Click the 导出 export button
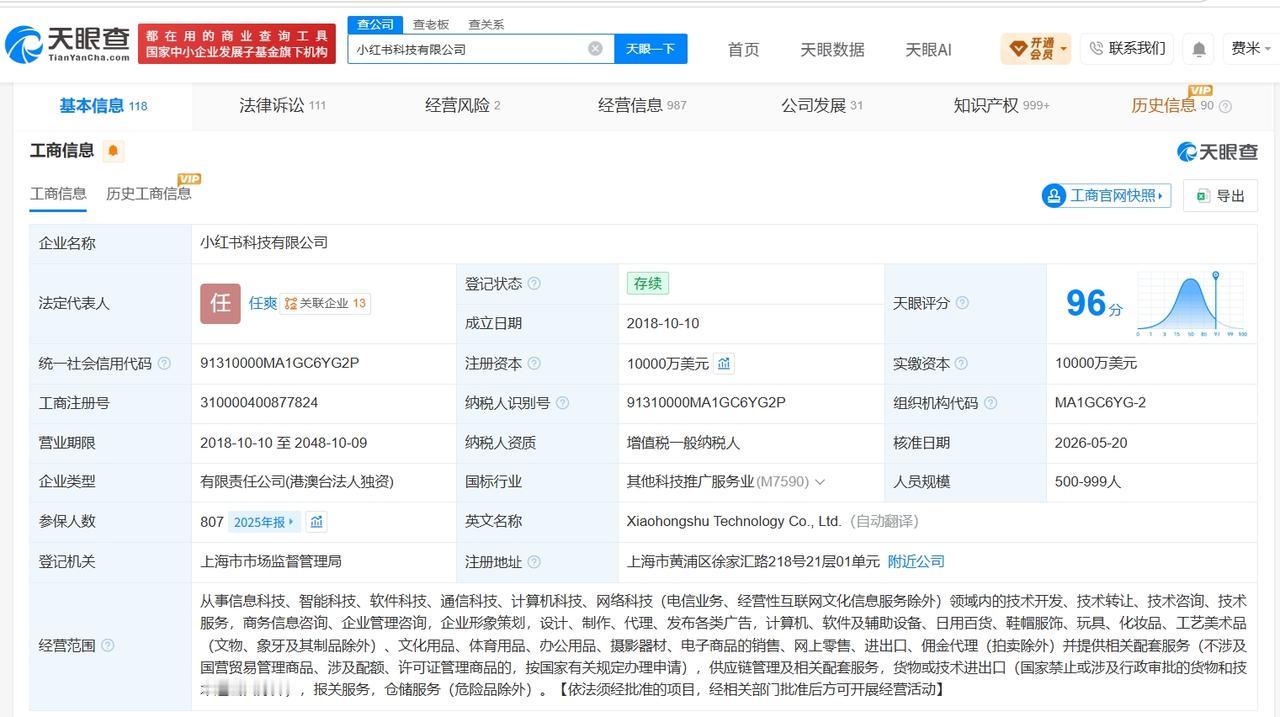Viewport: 1280px width, 717px height. (x=1220, y=196)
